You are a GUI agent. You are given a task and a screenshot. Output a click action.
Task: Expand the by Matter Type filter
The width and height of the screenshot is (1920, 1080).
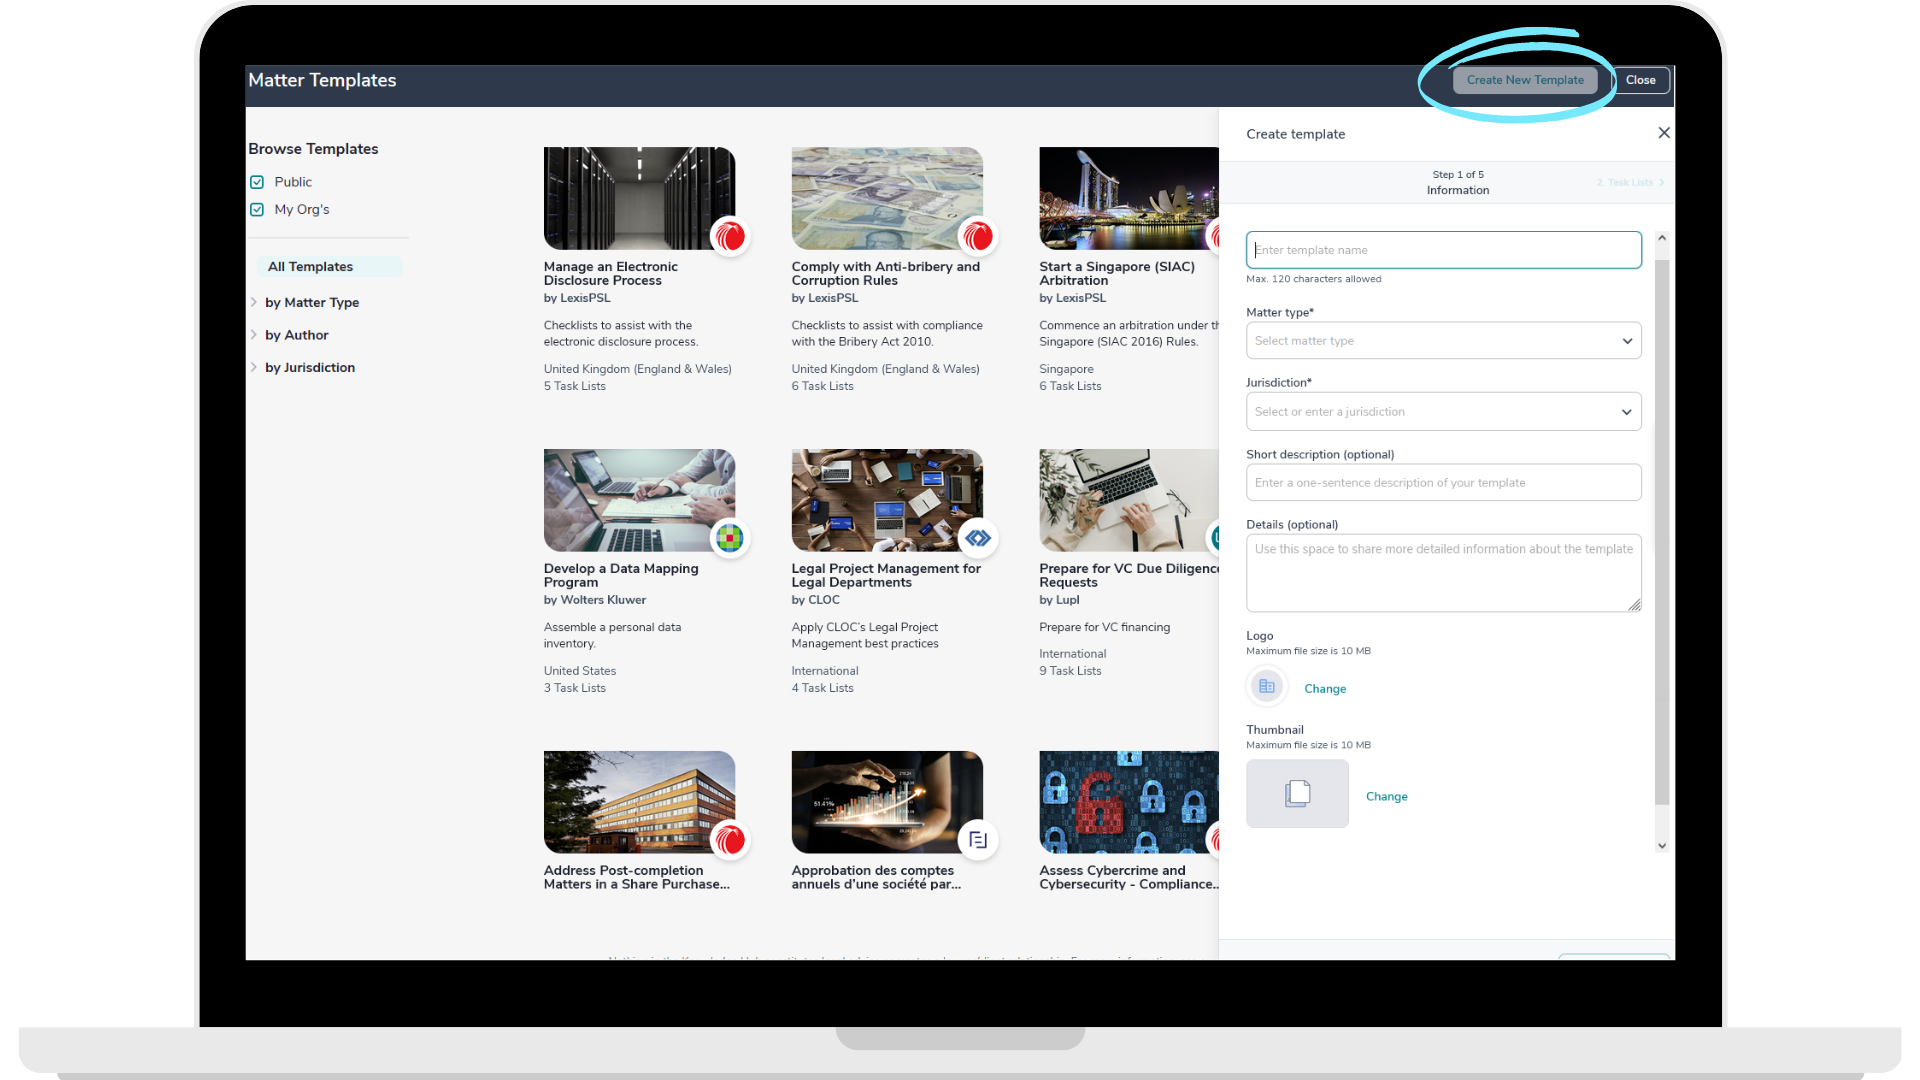pyautogui.click(x=311, y=303)
